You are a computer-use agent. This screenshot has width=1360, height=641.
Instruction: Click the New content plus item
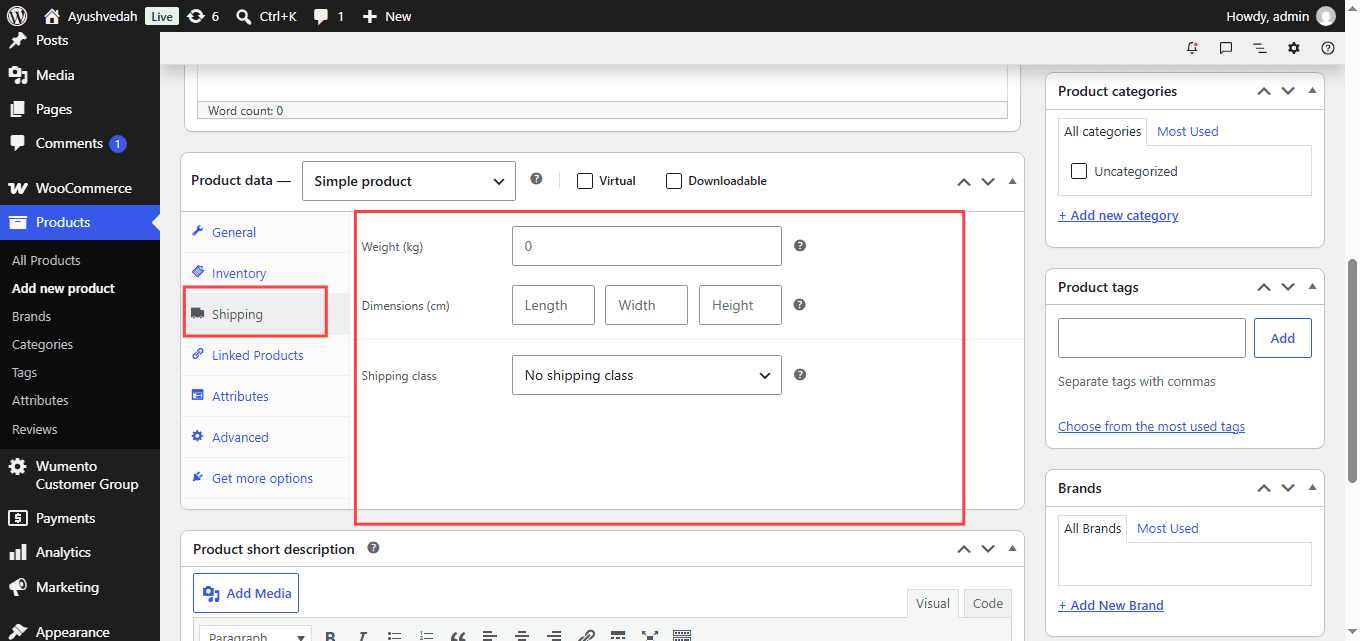click(386, 16)
